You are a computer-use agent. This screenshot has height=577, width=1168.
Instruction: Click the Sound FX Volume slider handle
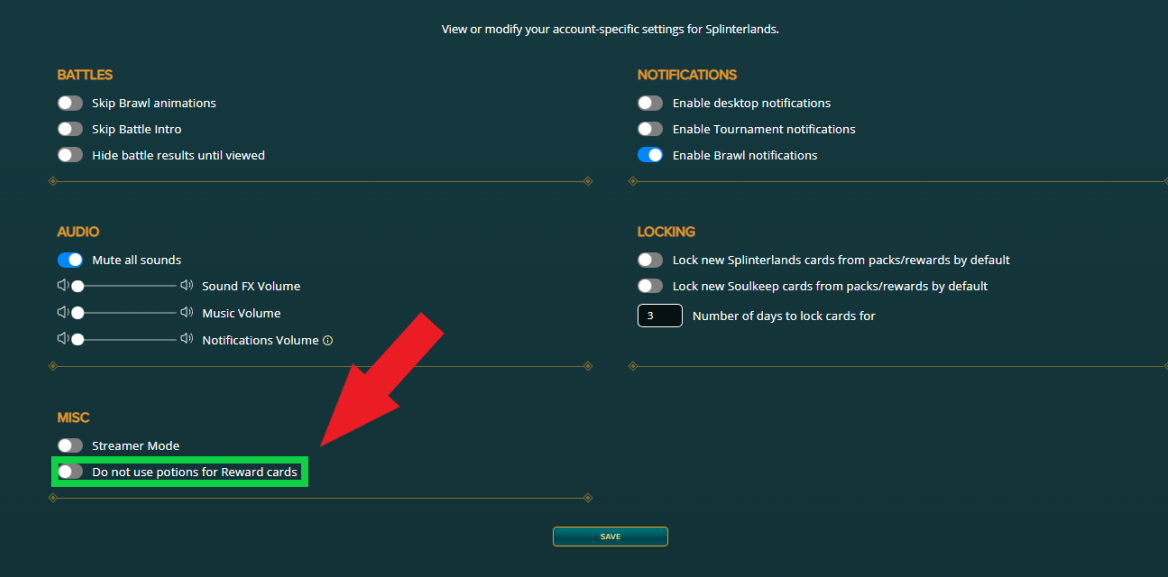pyautogui.click(x=77, y=286)
